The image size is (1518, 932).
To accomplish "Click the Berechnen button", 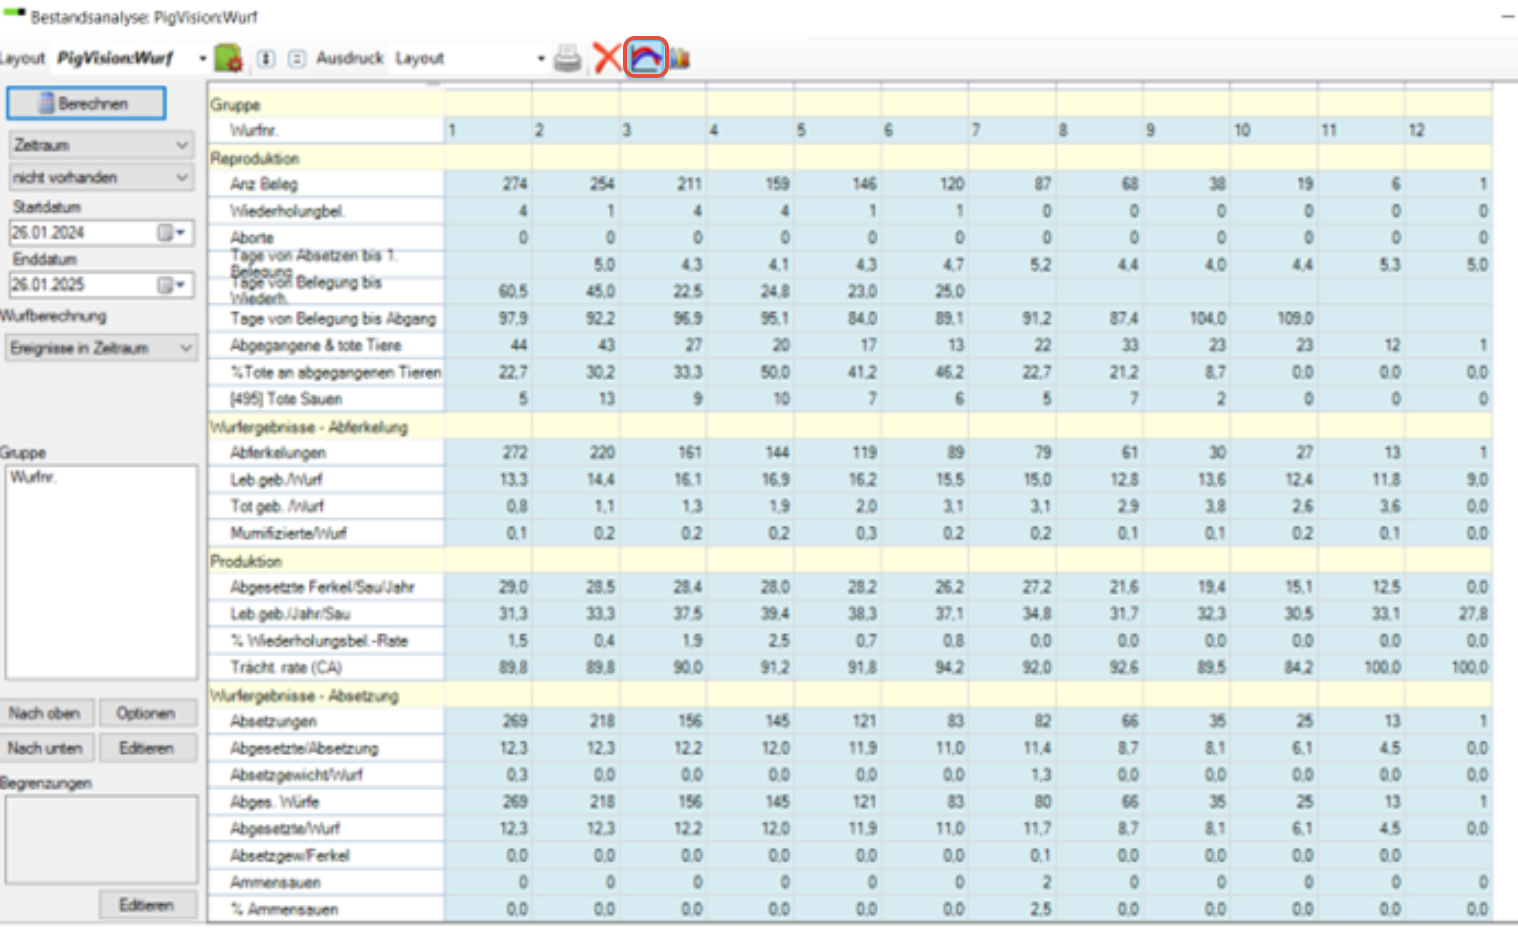I will pos(86,103).
